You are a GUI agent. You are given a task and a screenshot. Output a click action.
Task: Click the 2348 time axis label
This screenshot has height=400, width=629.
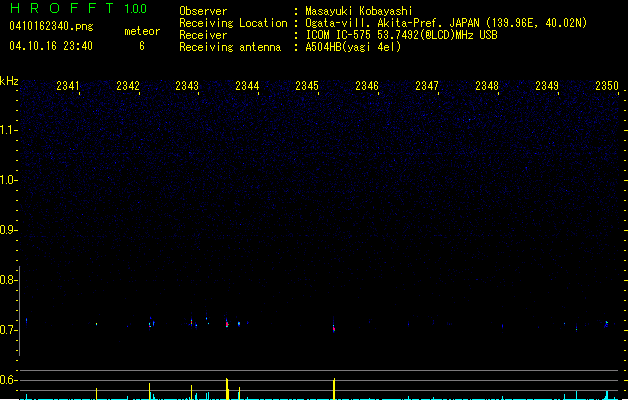click(x=487, y=86)
